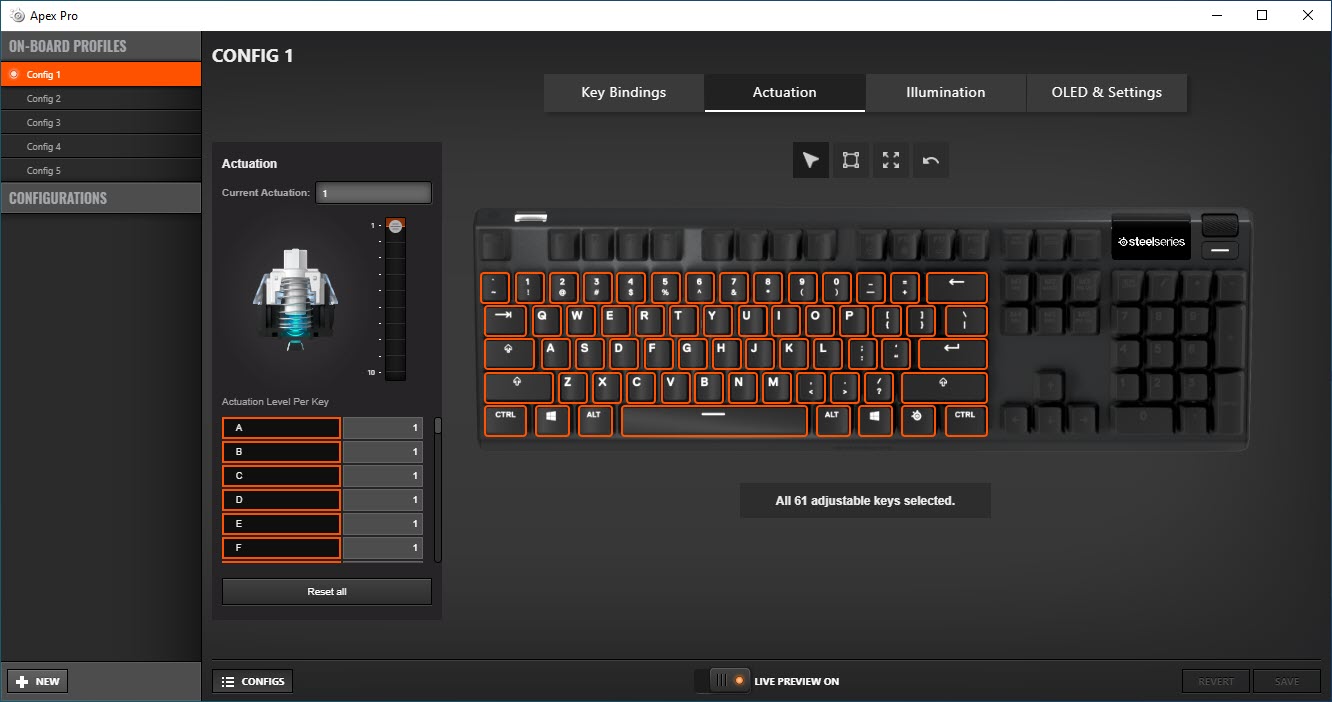1332x702 pixels.
Task: Select key D in actuation list
Action: (281, 500)
